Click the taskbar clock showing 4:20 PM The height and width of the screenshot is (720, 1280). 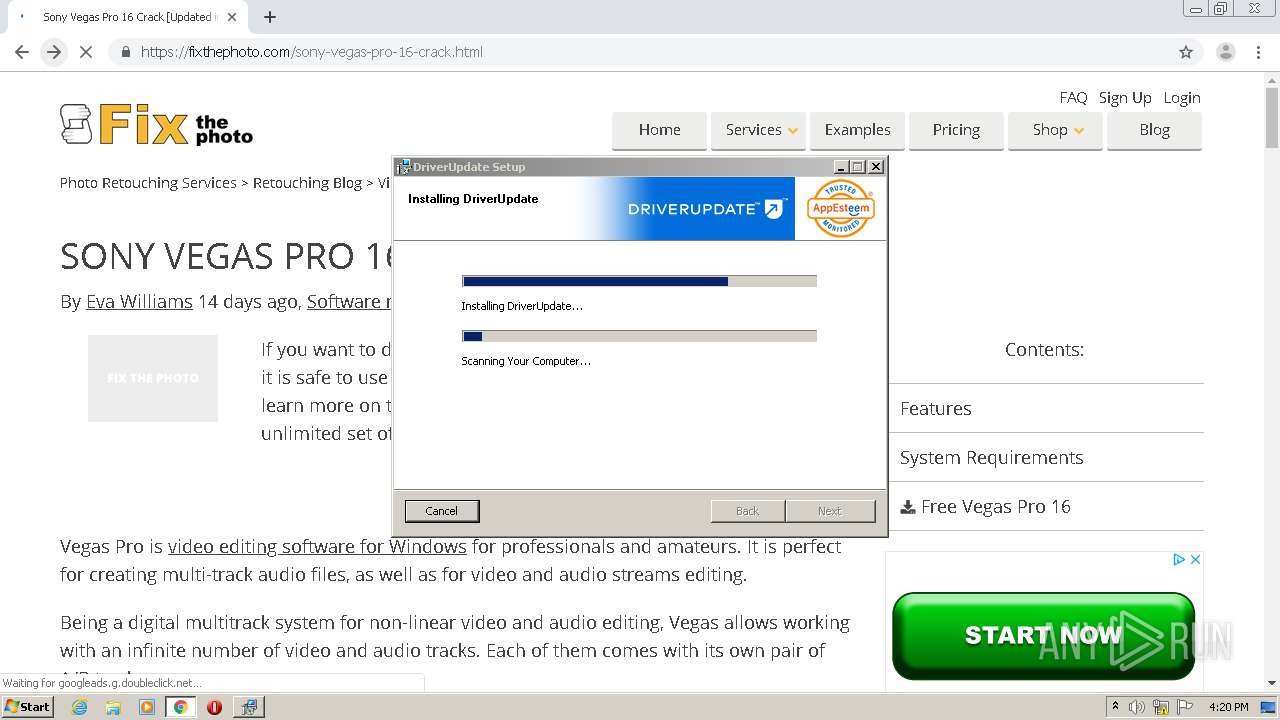pyautogui.click(x=1228, y=707)
